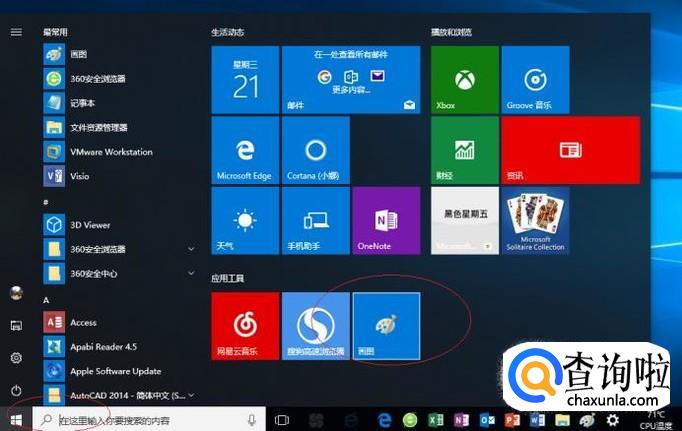Open the Settings gear on the taskbar
The width and height of the screenshot is (682, 431).
612,420
